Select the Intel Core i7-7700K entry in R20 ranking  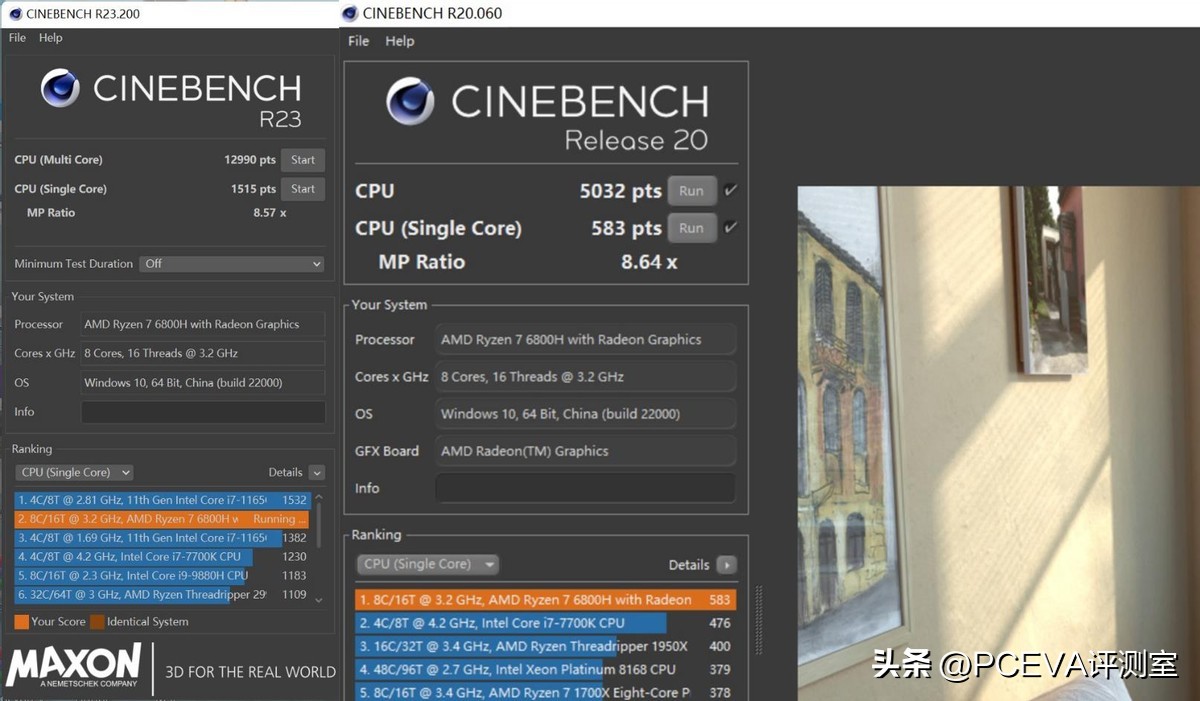(510, 623)
